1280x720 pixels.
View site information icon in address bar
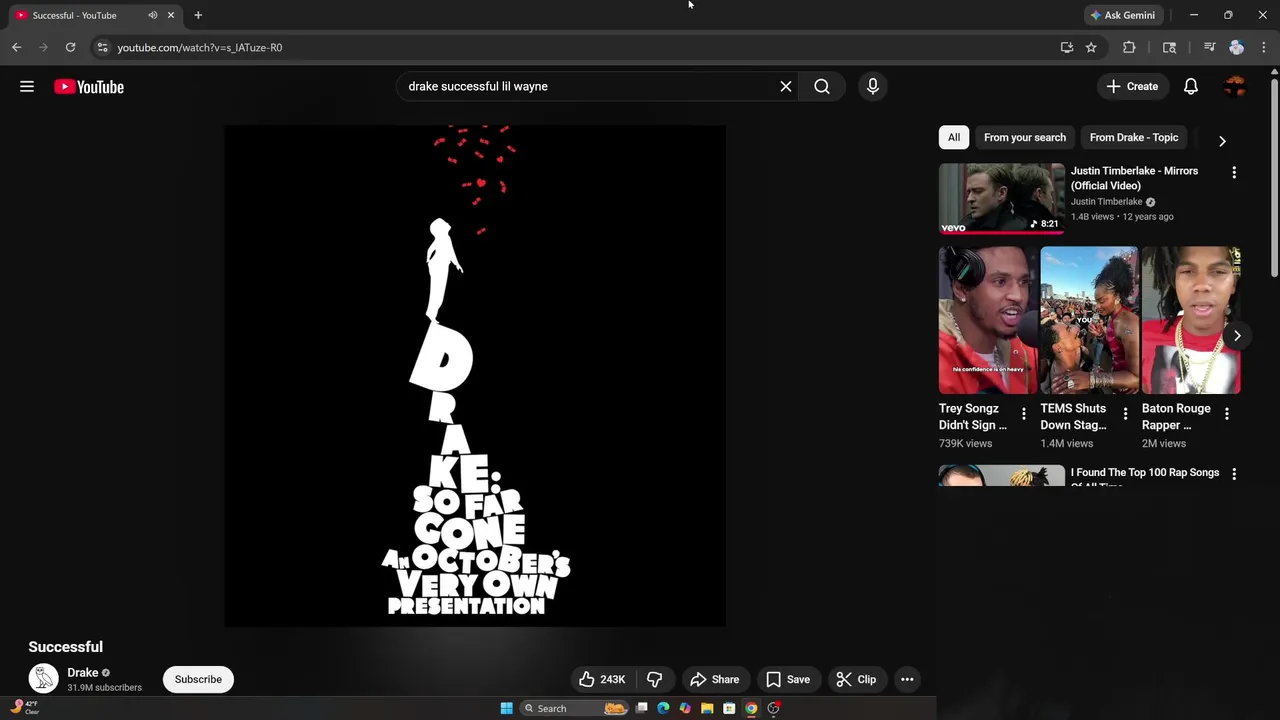click(x=102, y=47)
